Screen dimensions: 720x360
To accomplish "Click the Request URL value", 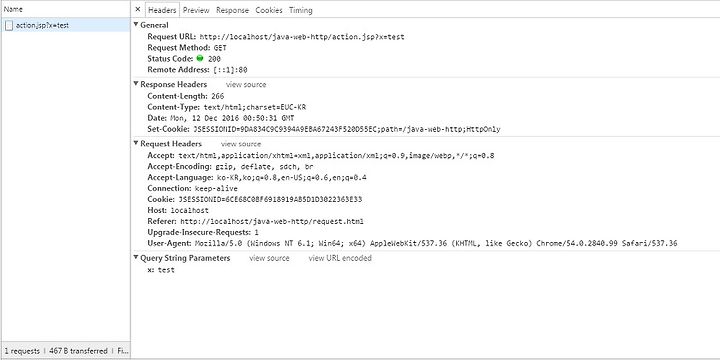I will pos(303,37).
